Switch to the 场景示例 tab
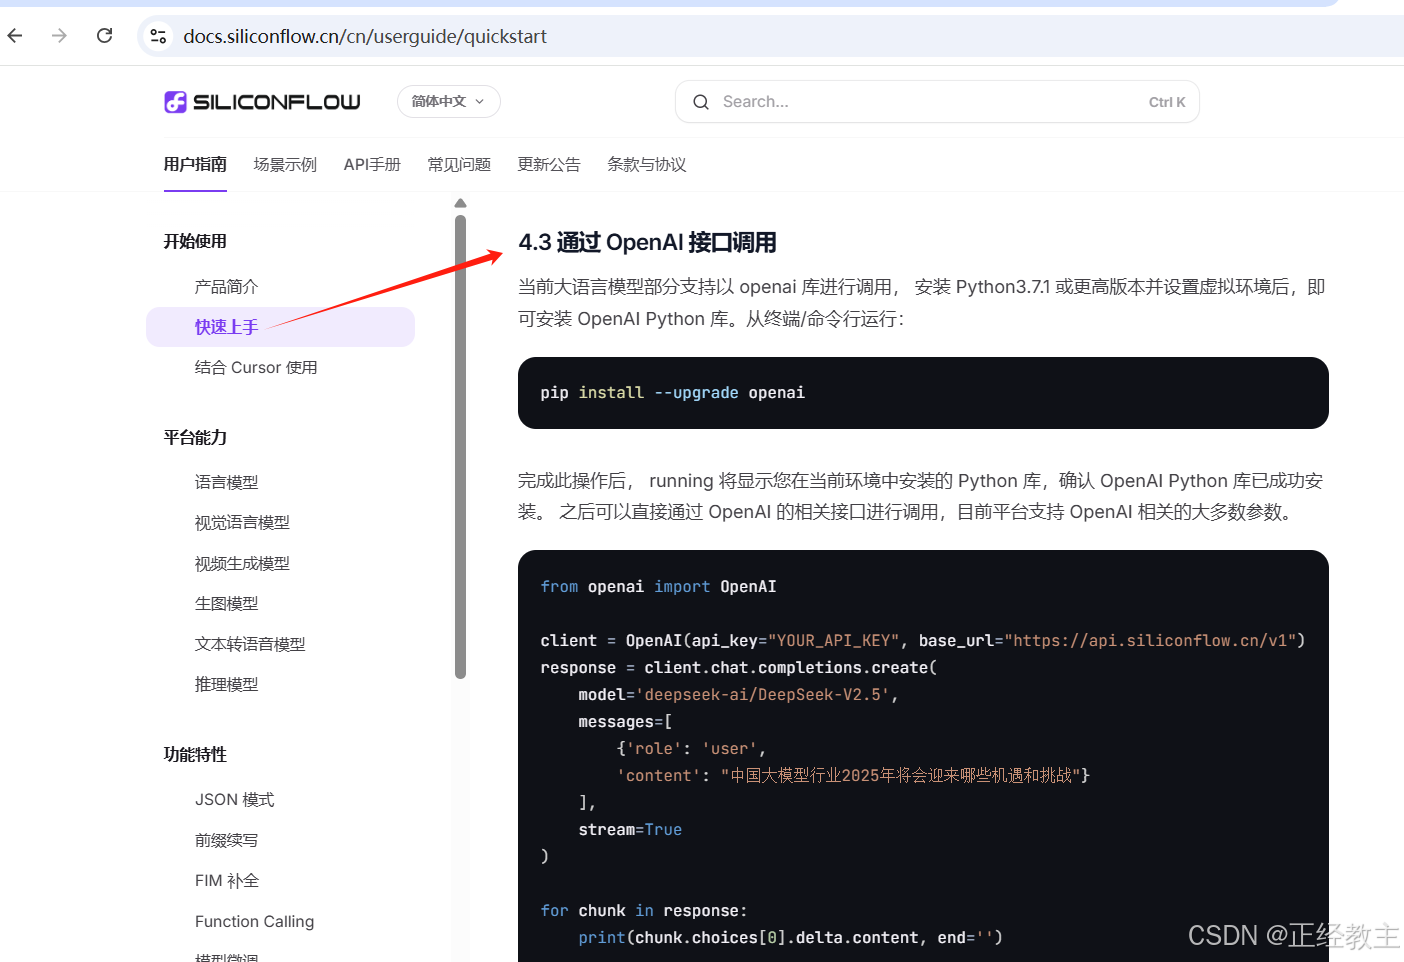The height and width of the screenshot is (962, 1404). (285, 164)
